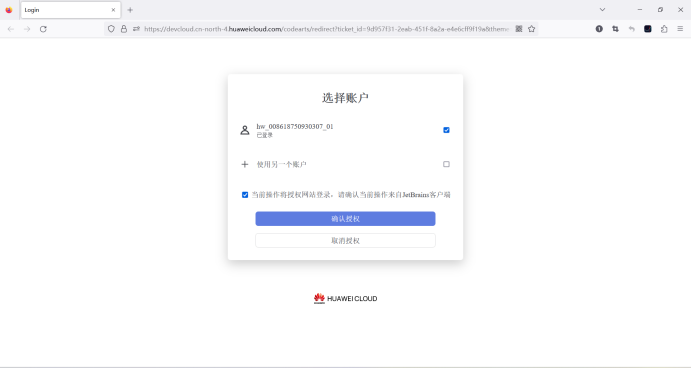Viewport: 692px width, 369px height.
Task: Bookmark this page with star icon
Action: pos(532,29)
